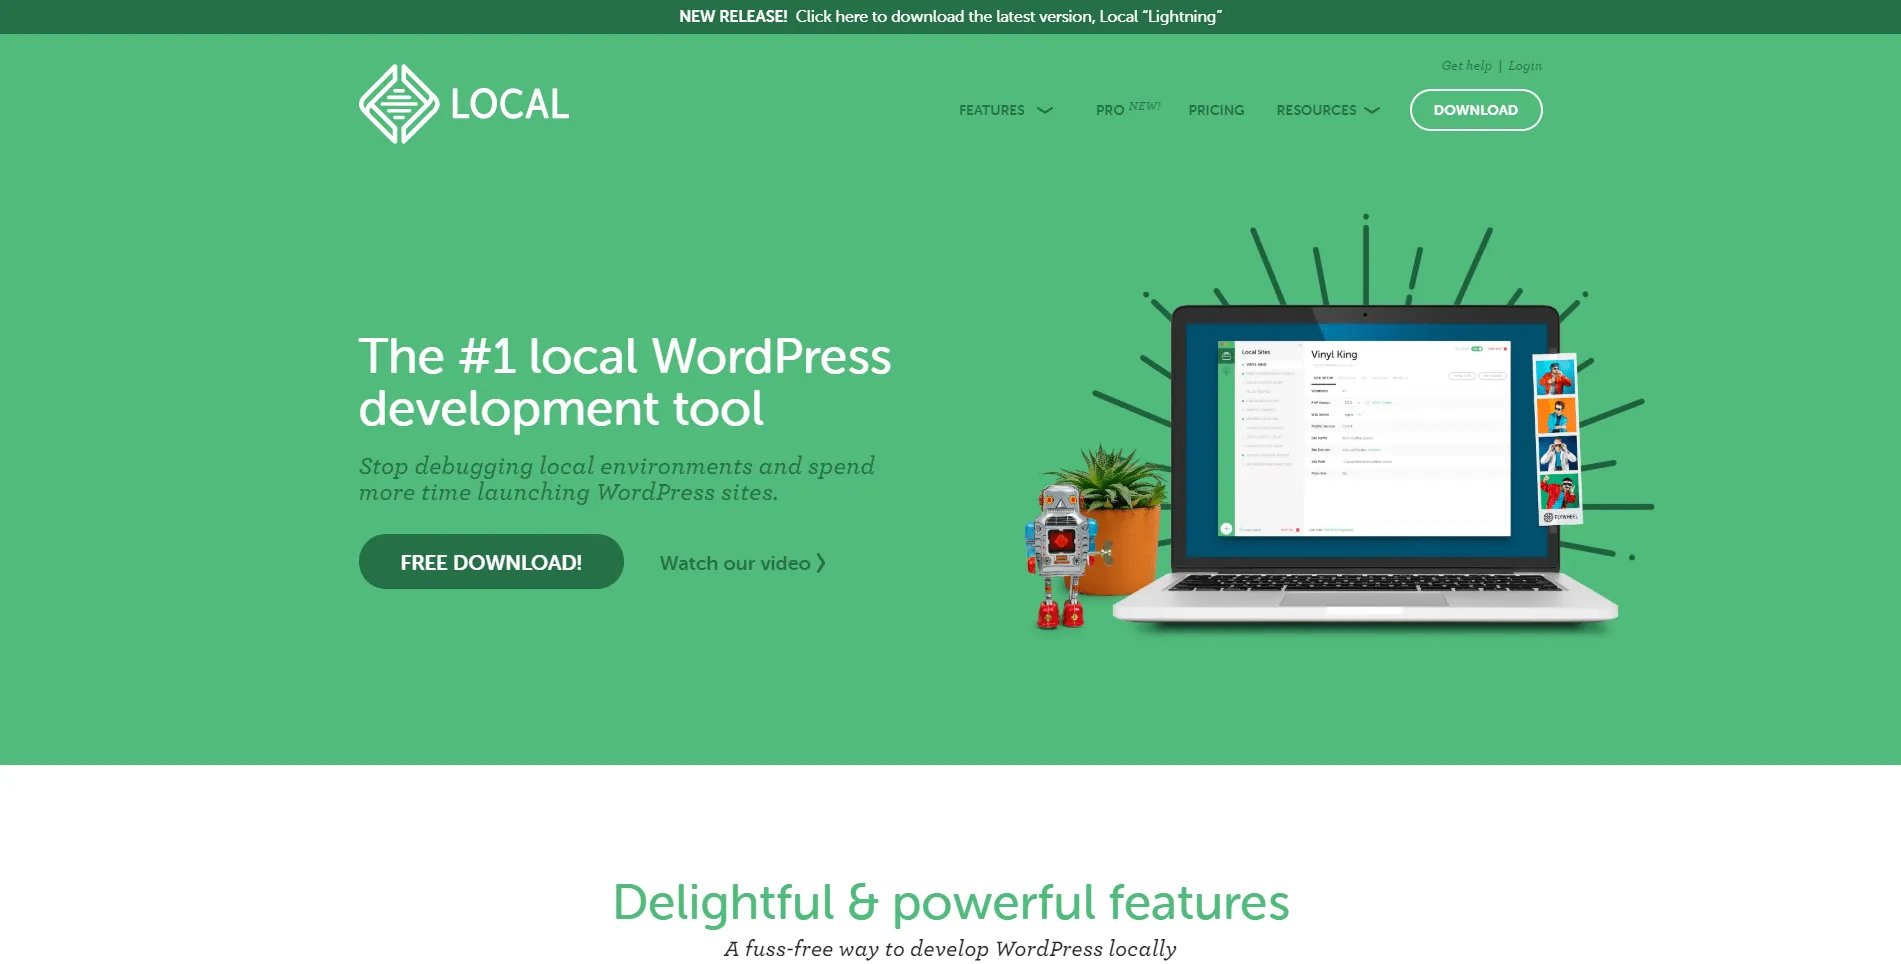Open the Features menu item
Screen dimensions: 1901x964
tap(992, 110)
